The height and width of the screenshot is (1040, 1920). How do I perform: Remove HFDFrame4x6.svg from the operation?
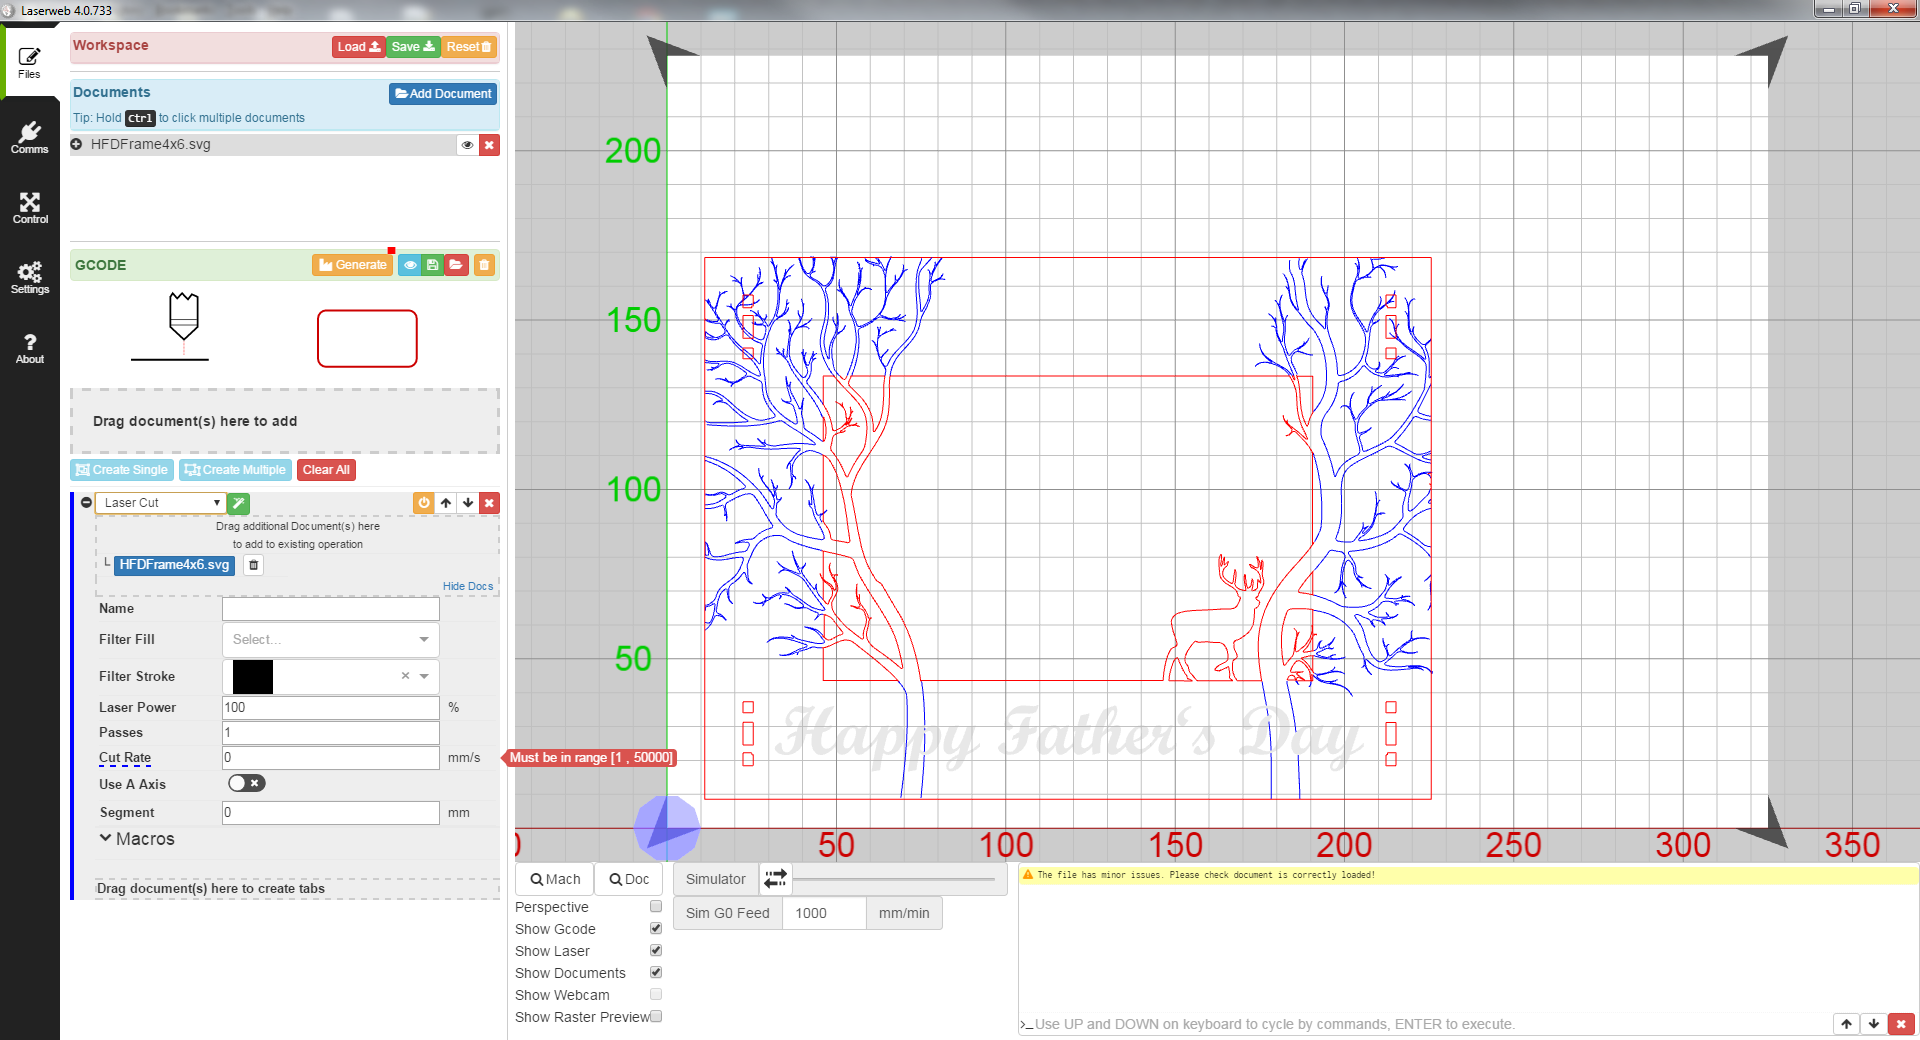click(254, 565)
